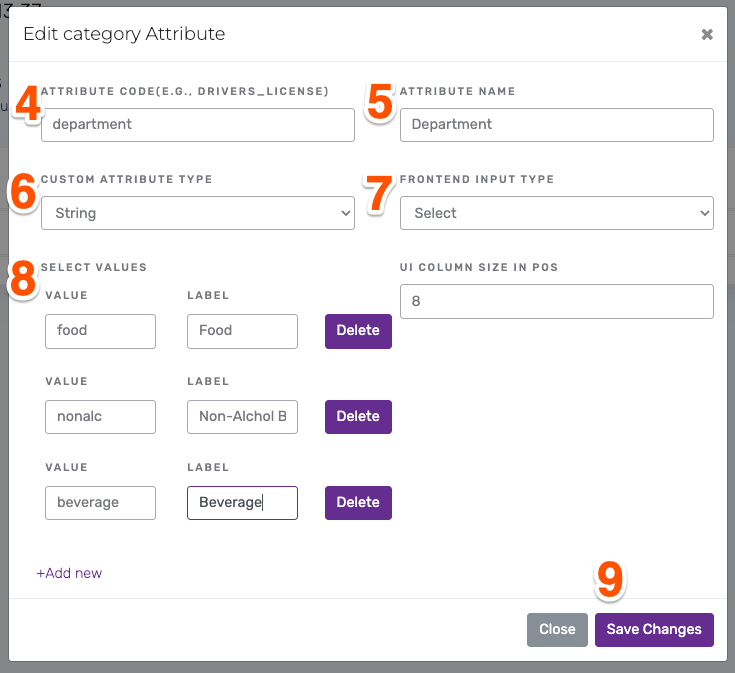Viewport: 735px width, 673px height.
Task: Focus the Attribute Name text field
Action: (556, 125)
